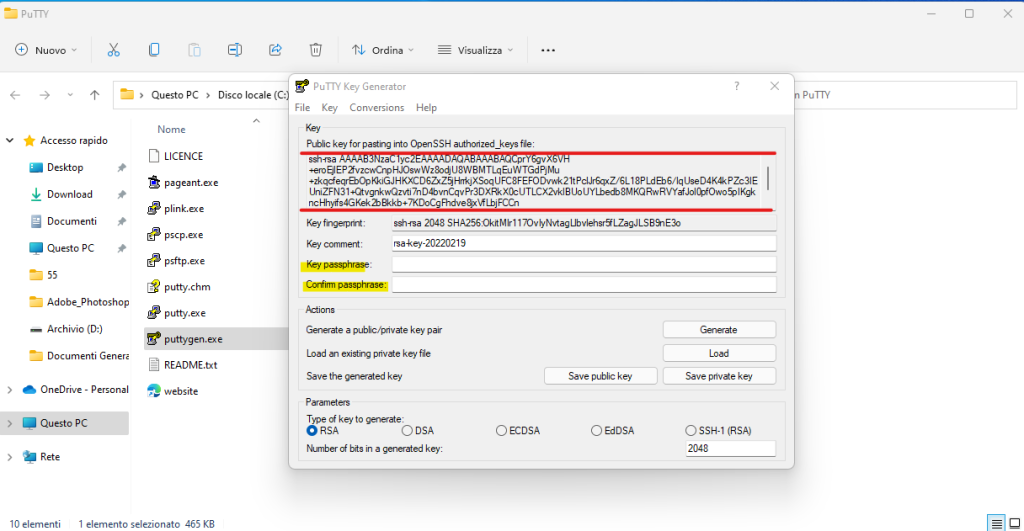
Task: Select the puttygen.exe file icon
Action: pyautogui.click(x=155, y=339)
